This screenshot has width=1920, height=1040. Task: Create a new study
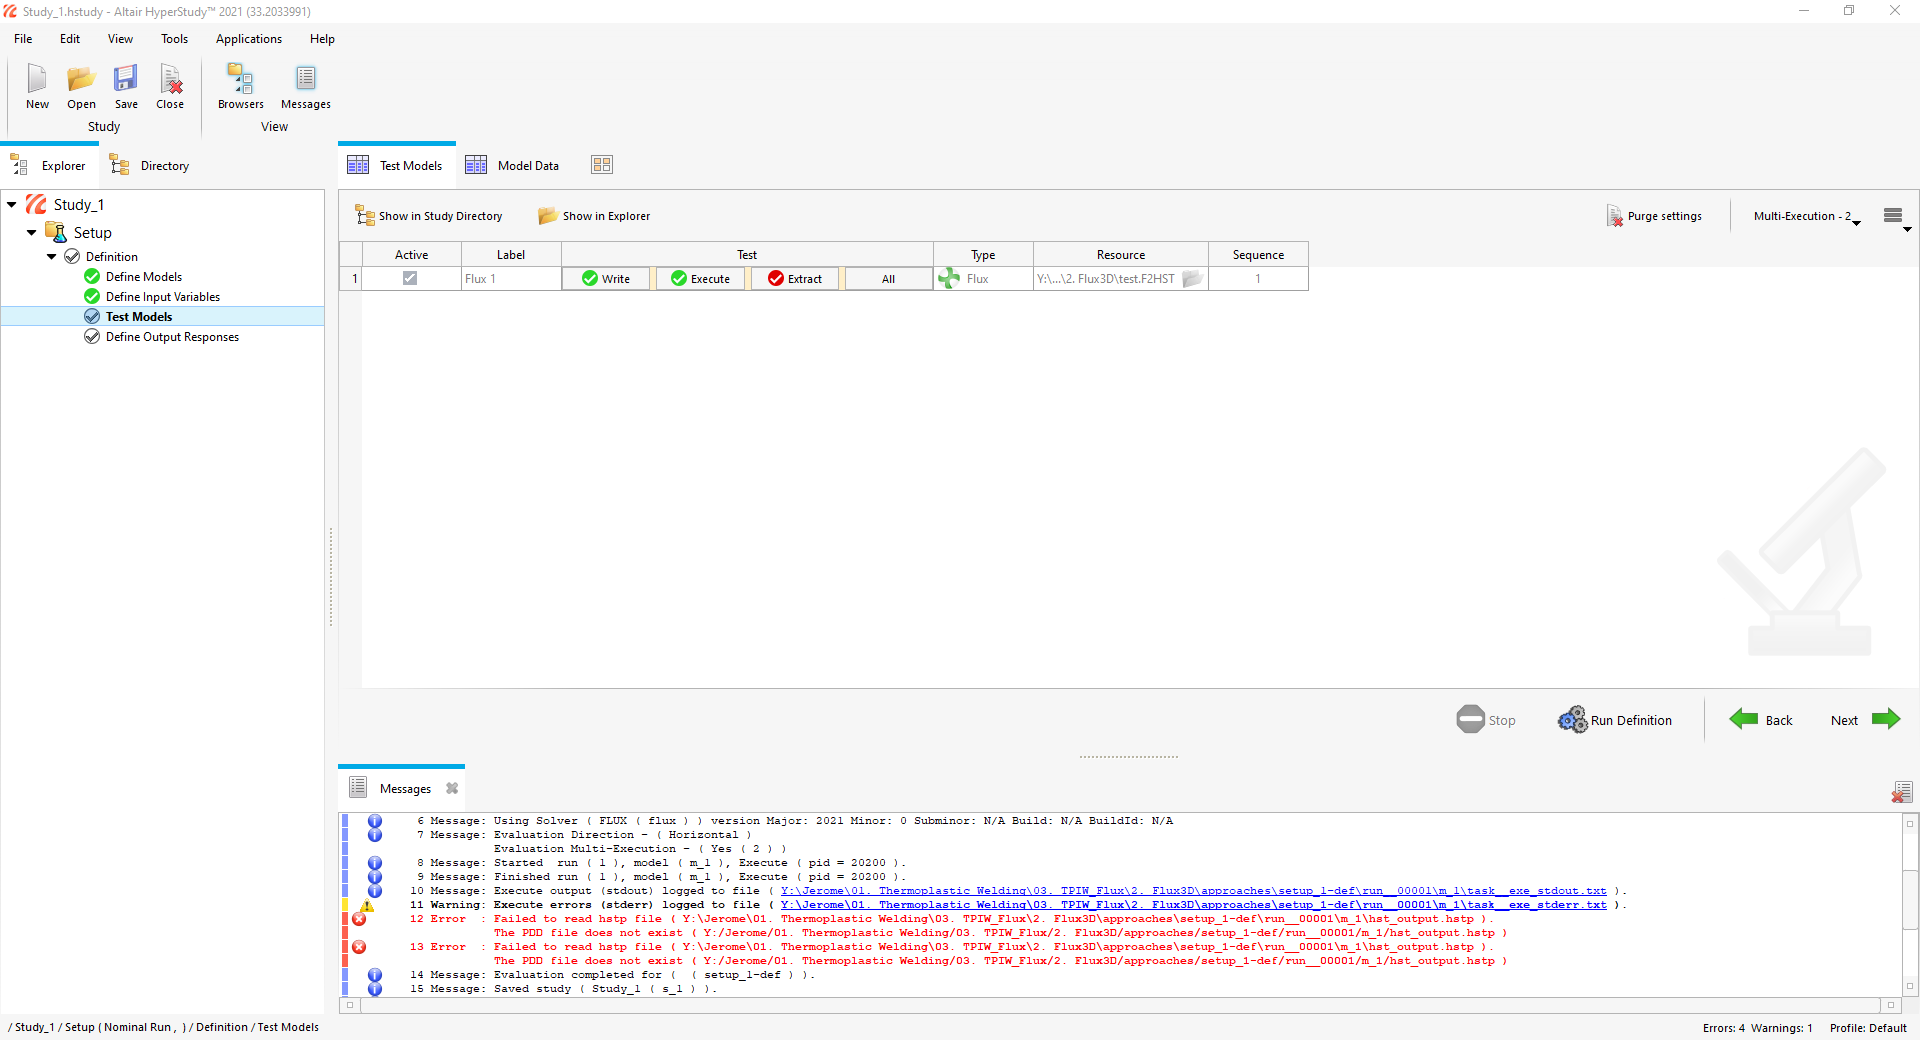tap(37, 87)
